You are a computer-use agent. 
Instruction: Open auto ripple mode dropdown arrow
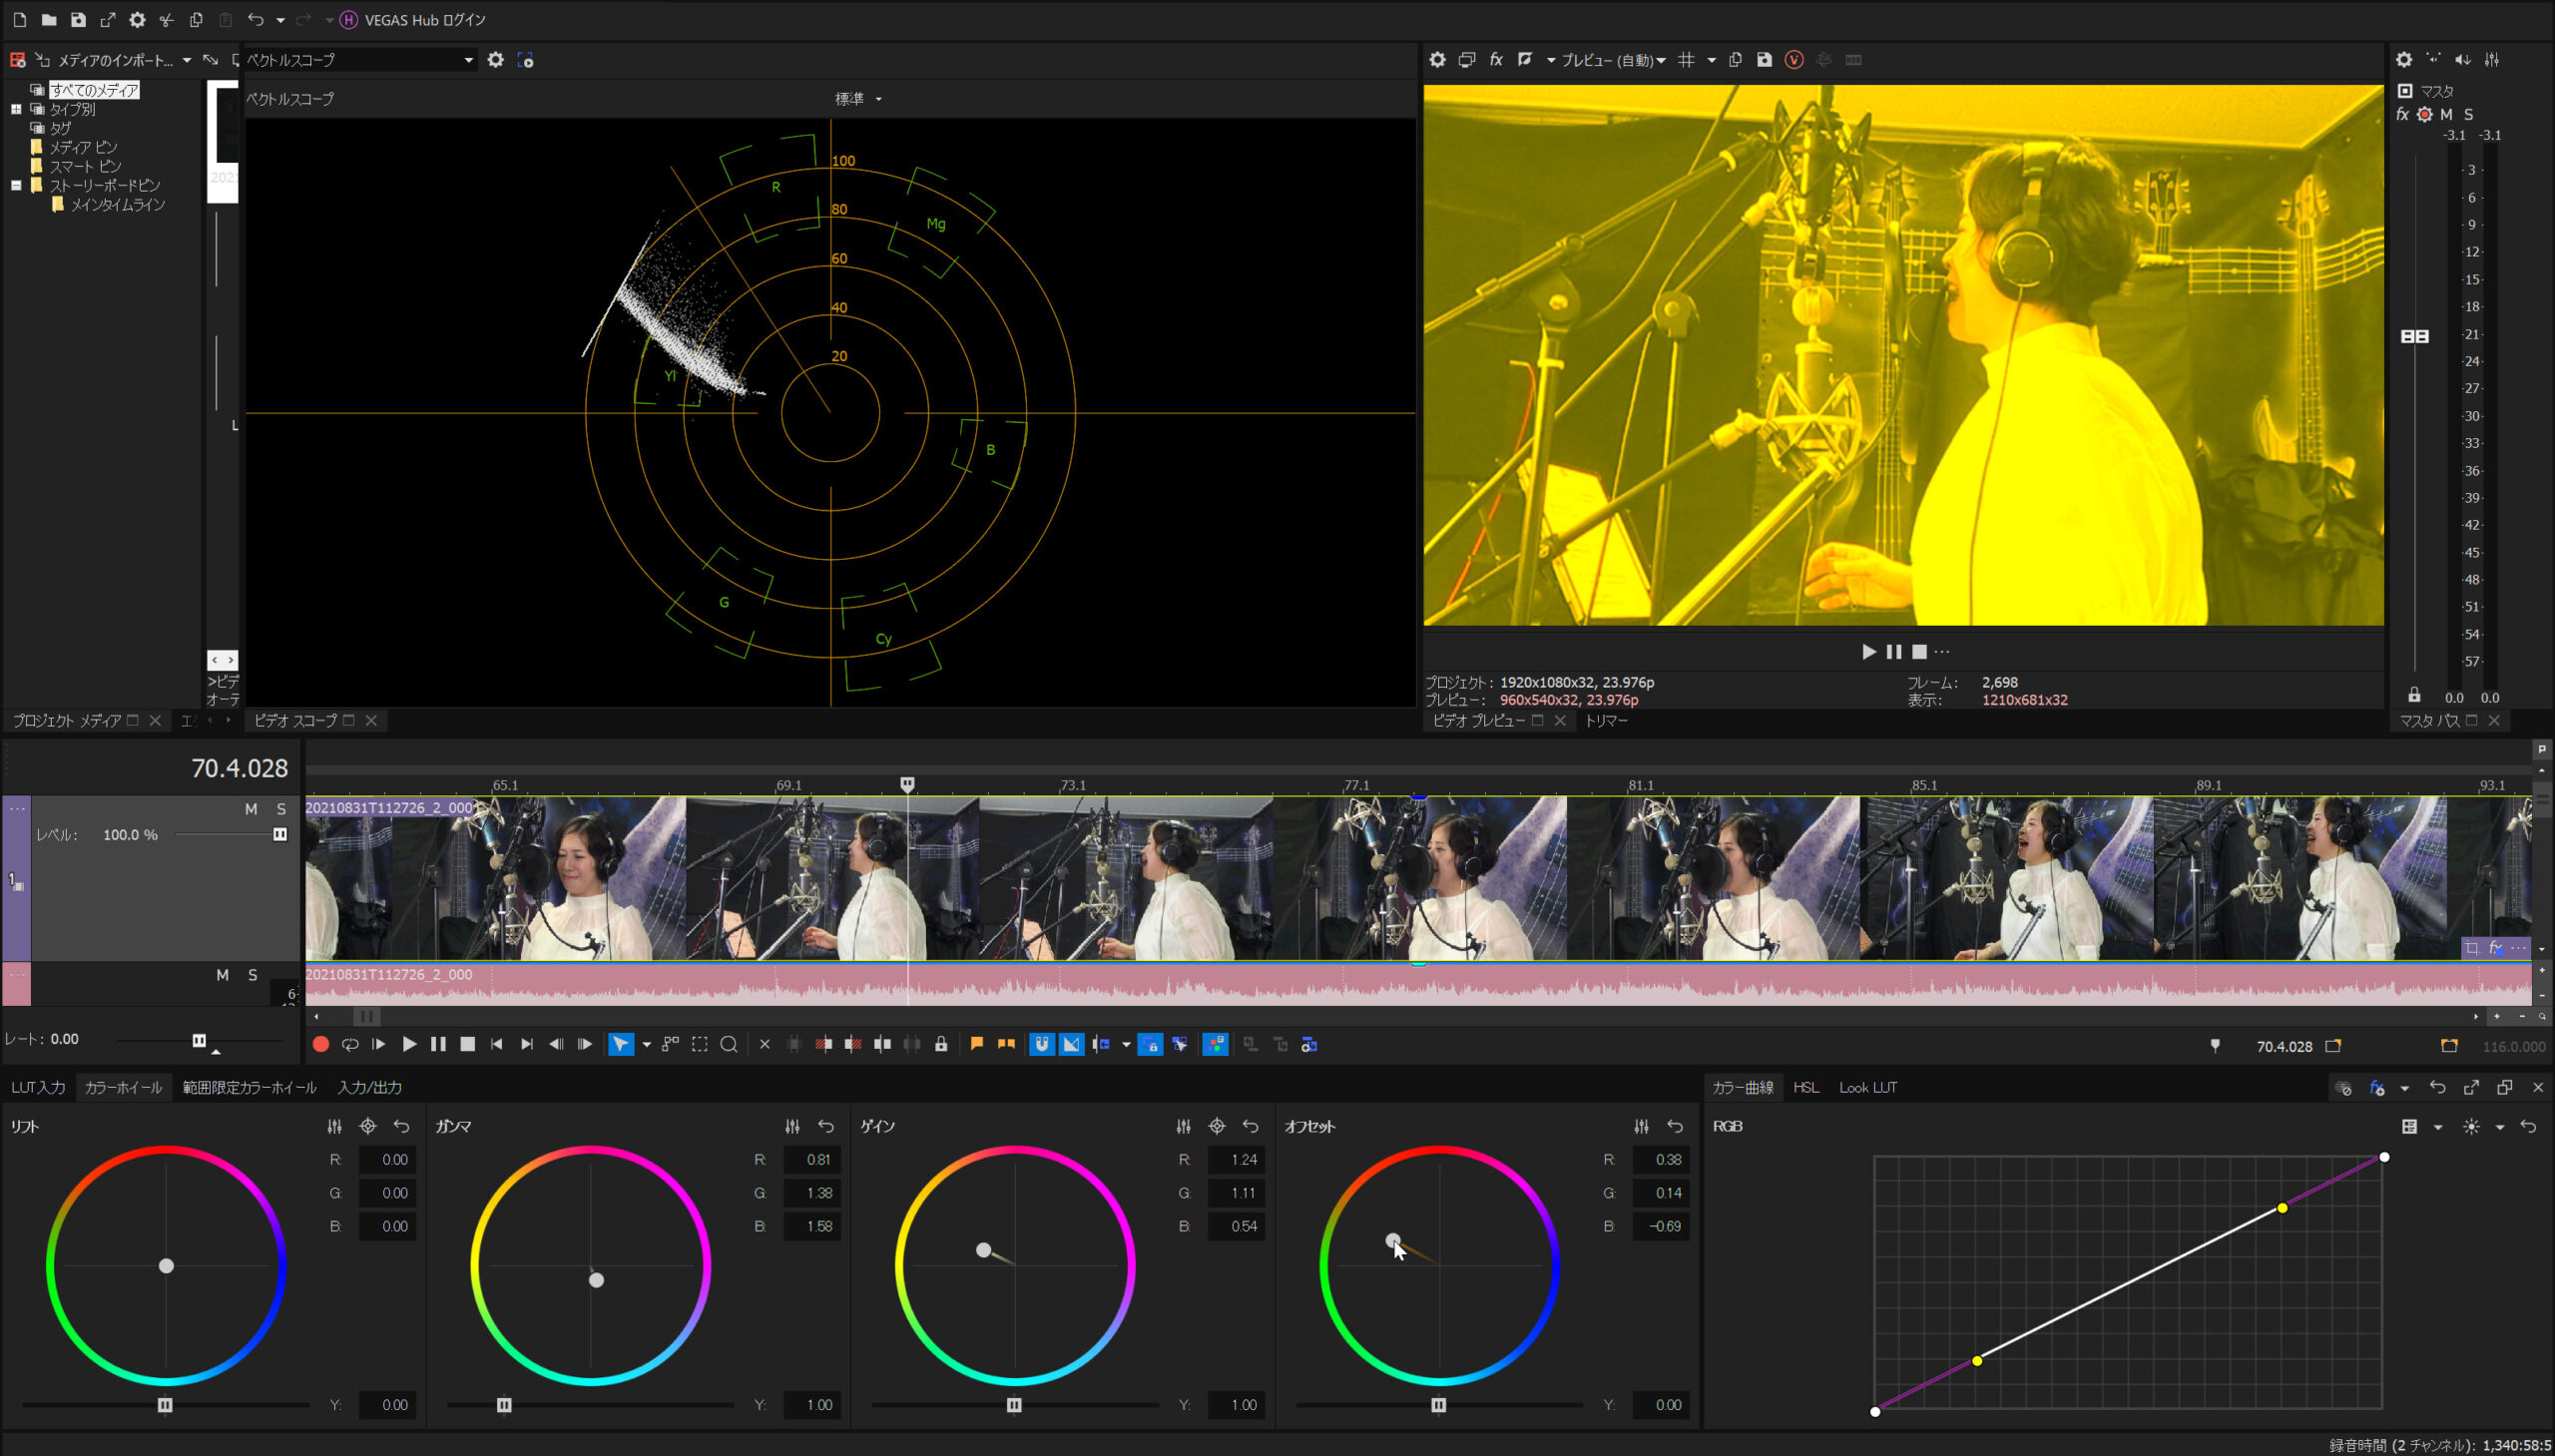[x=1126, y=1045]
